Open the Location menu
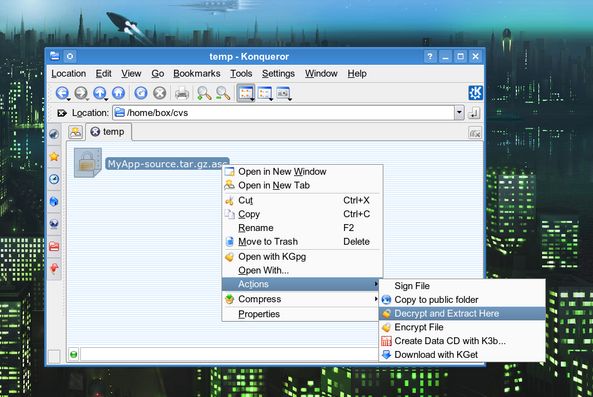This screenshot has height=397, width=593. point(68,73)
